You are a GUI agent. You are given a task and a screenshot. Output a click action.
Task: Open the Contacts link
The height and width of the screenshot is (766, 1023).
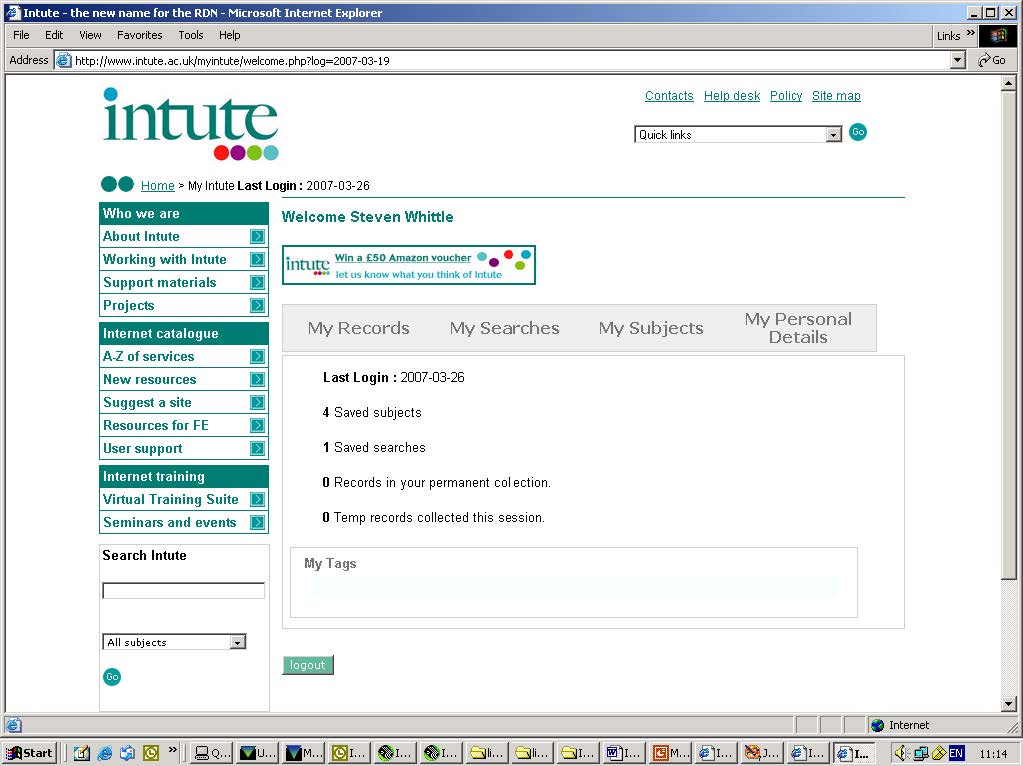(x=669, y=96)
